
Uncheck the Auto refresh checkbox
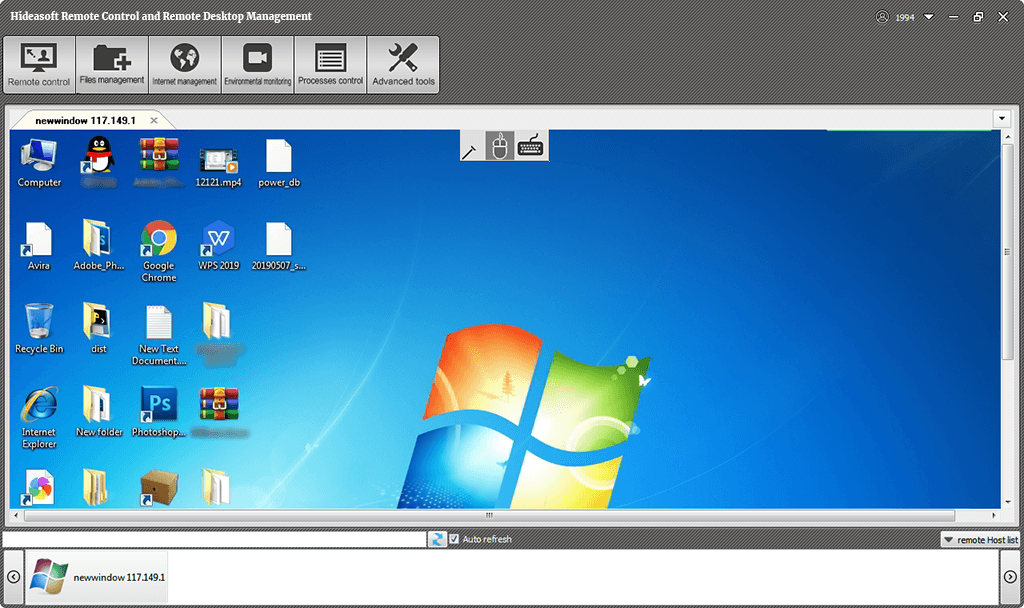click(454, 539)
